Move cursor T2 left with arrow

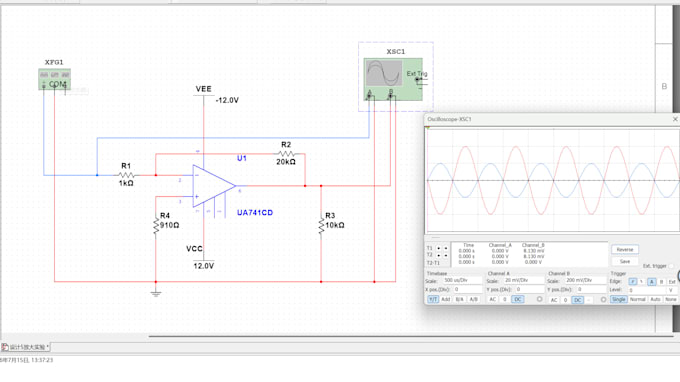point(438,255)
